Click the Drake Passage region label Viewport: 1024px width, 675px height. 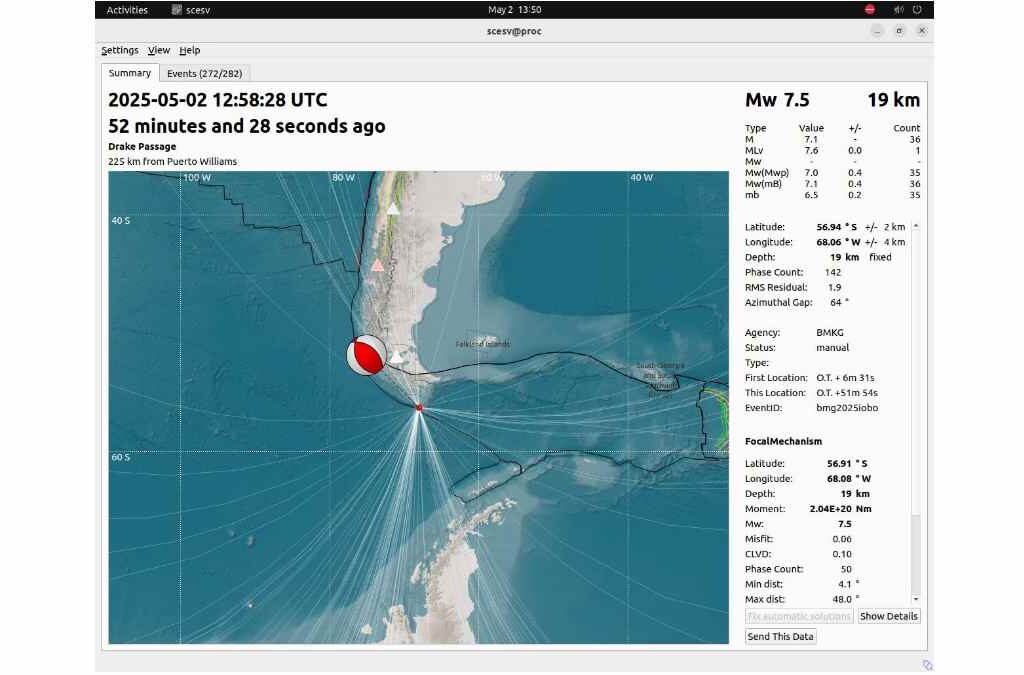tap(142, 147)
